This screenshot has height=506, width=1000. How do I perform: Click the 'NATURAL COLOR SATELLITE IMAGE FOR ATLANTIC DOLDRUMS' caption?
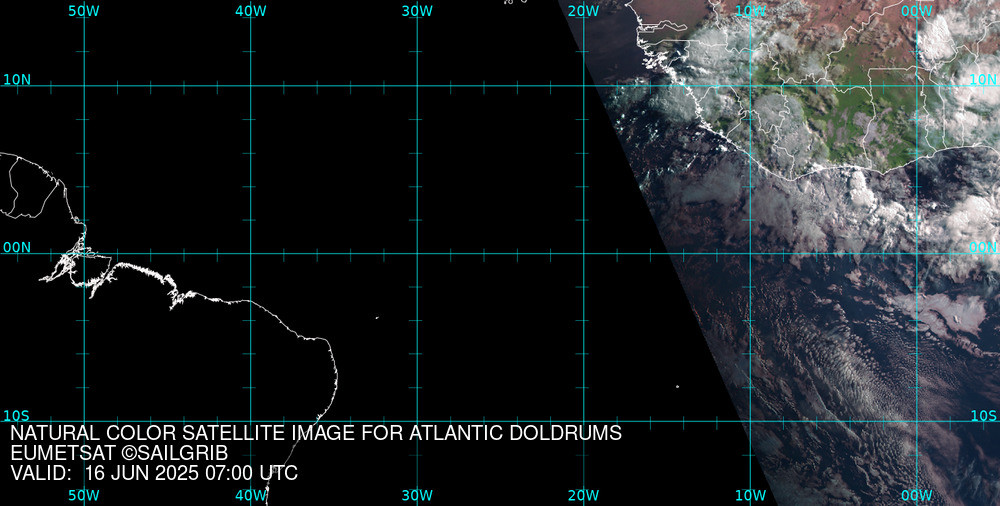[x=316, y=433]
